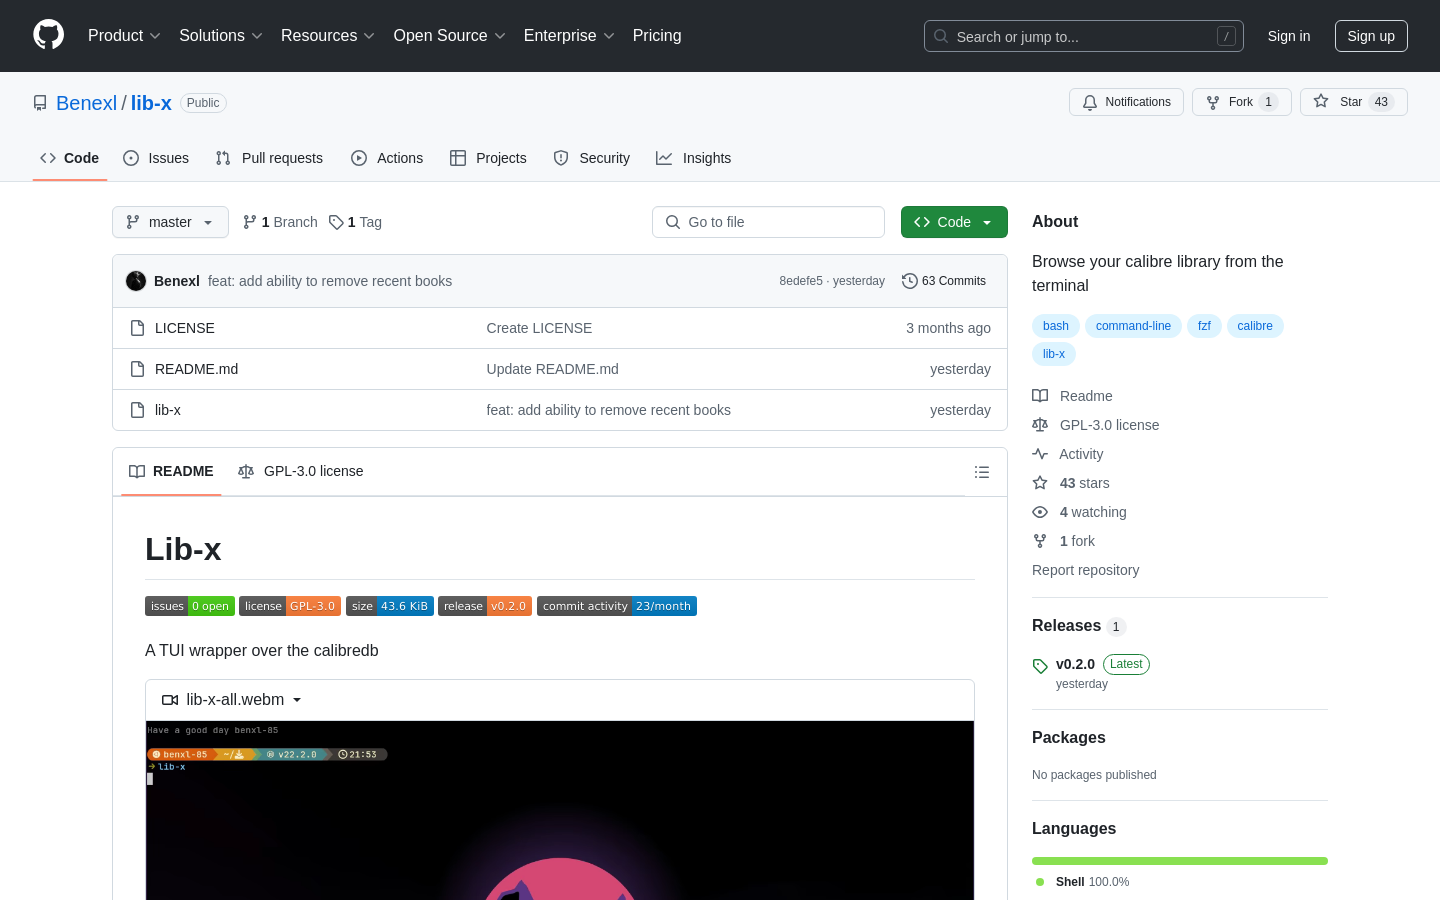View the 4 watching list
The image size is (1440, 900).
1080,512
